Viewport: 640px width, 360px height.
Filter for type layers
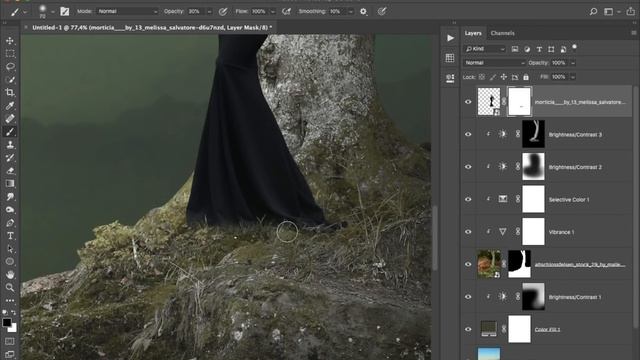(539, 49)
